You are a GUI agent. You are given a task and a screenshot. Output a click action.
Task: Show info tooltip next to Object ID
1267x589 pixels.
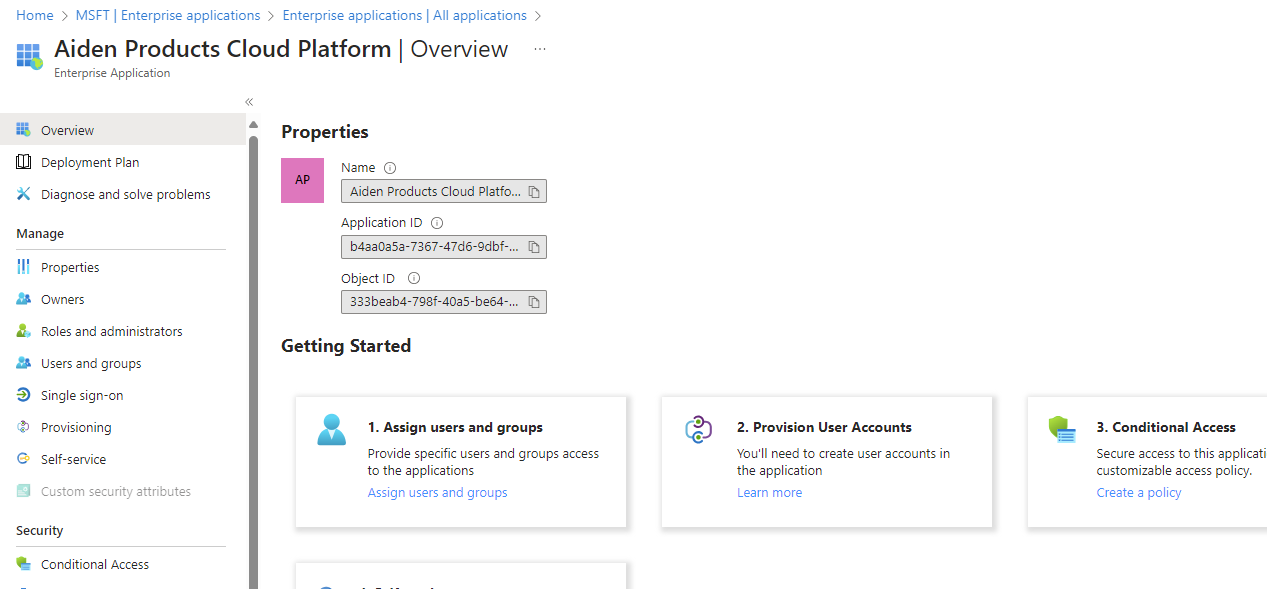click(x=414, y=278)
